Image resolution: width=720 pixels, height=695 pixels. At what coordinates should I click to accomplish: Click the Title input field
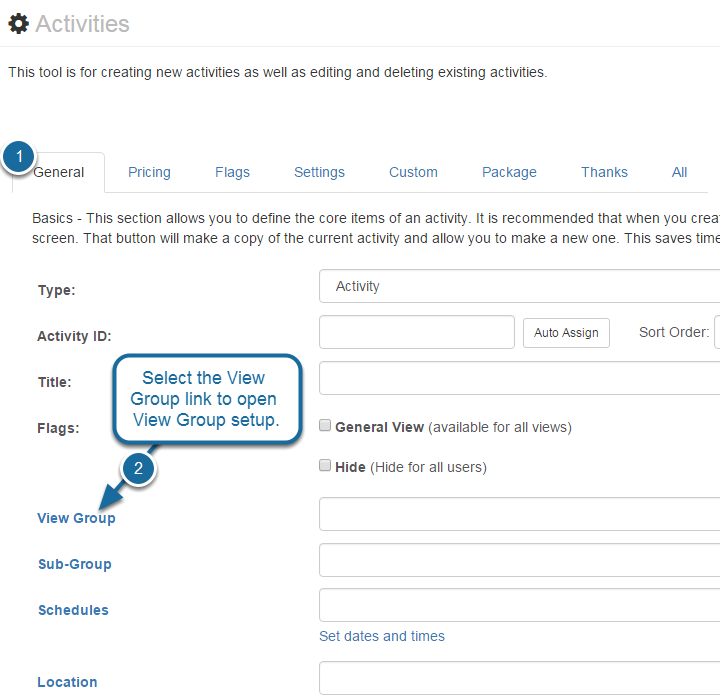(x=519, y=378)
